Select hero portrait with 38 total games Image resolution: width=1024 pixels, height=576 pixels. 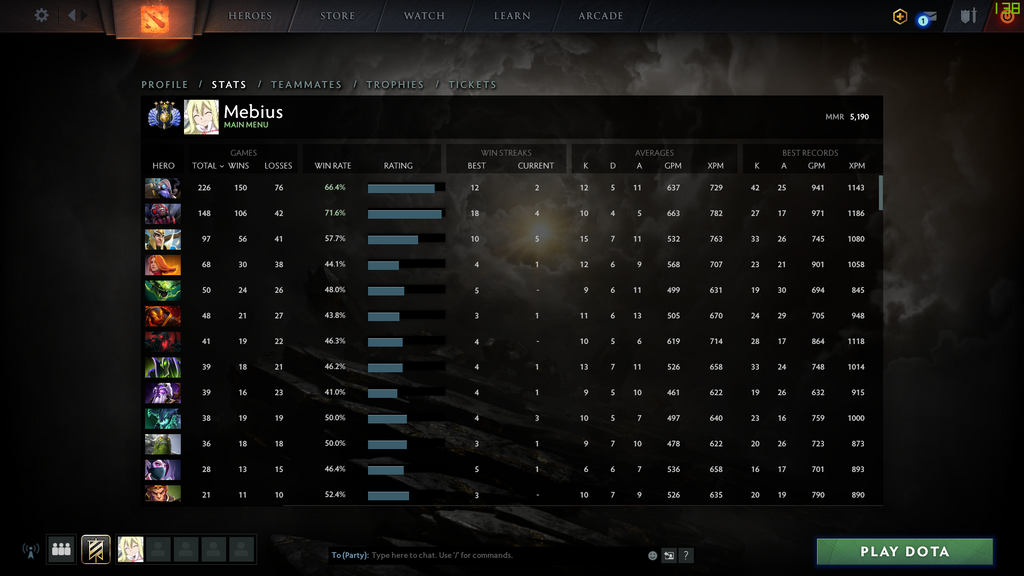click(x=163, y=418)
